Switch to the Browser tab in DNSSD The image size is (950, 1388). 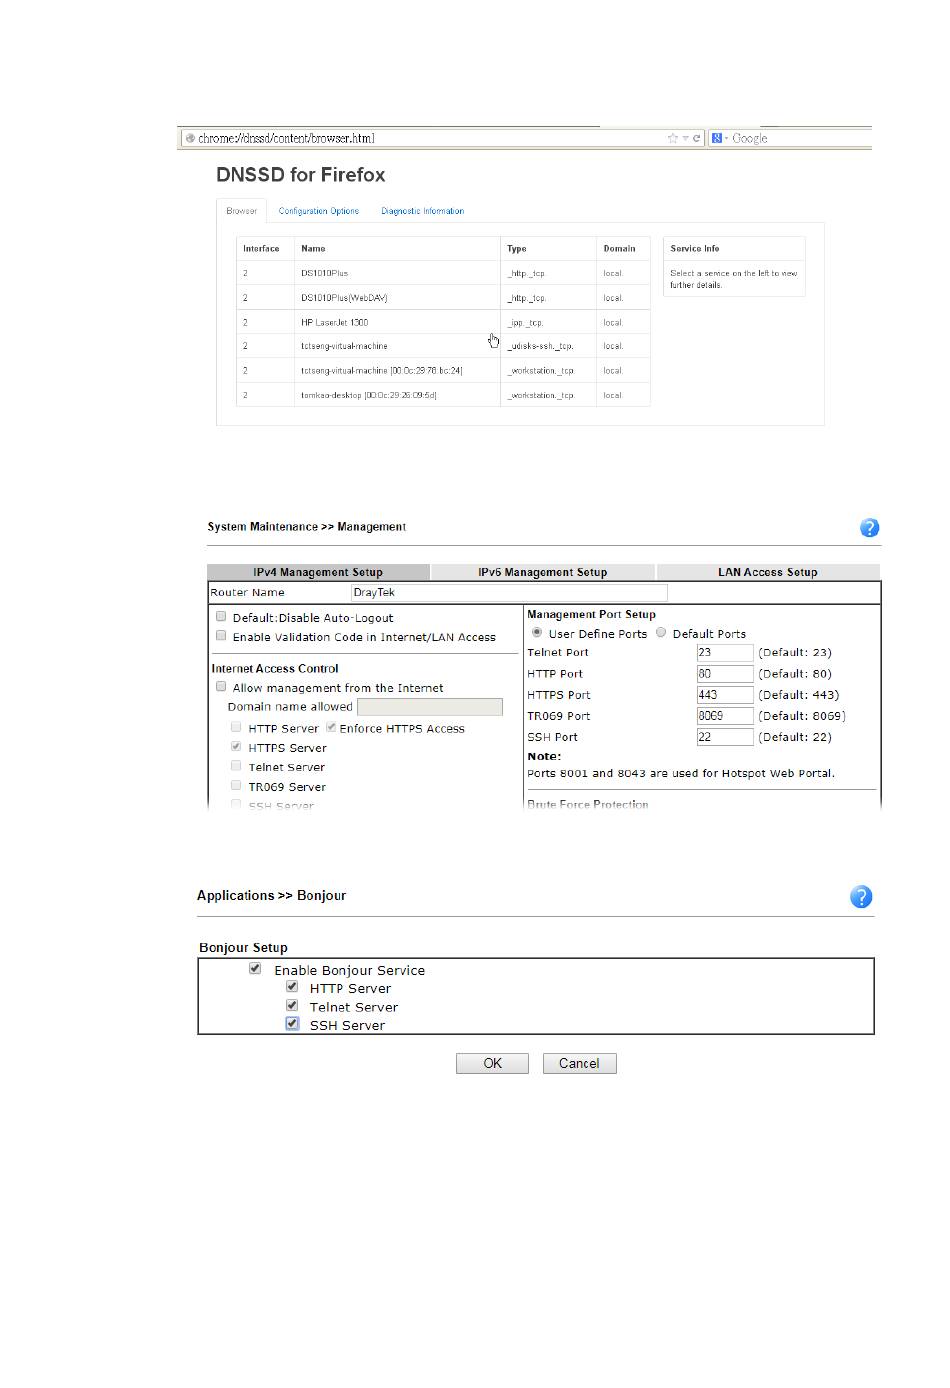tap(241, 211)
